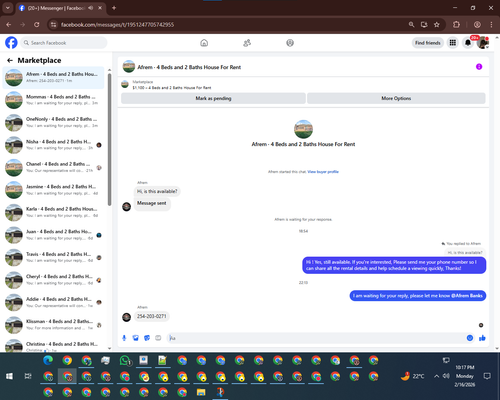Open WhatsApp from the taskbar

point(125,360)
